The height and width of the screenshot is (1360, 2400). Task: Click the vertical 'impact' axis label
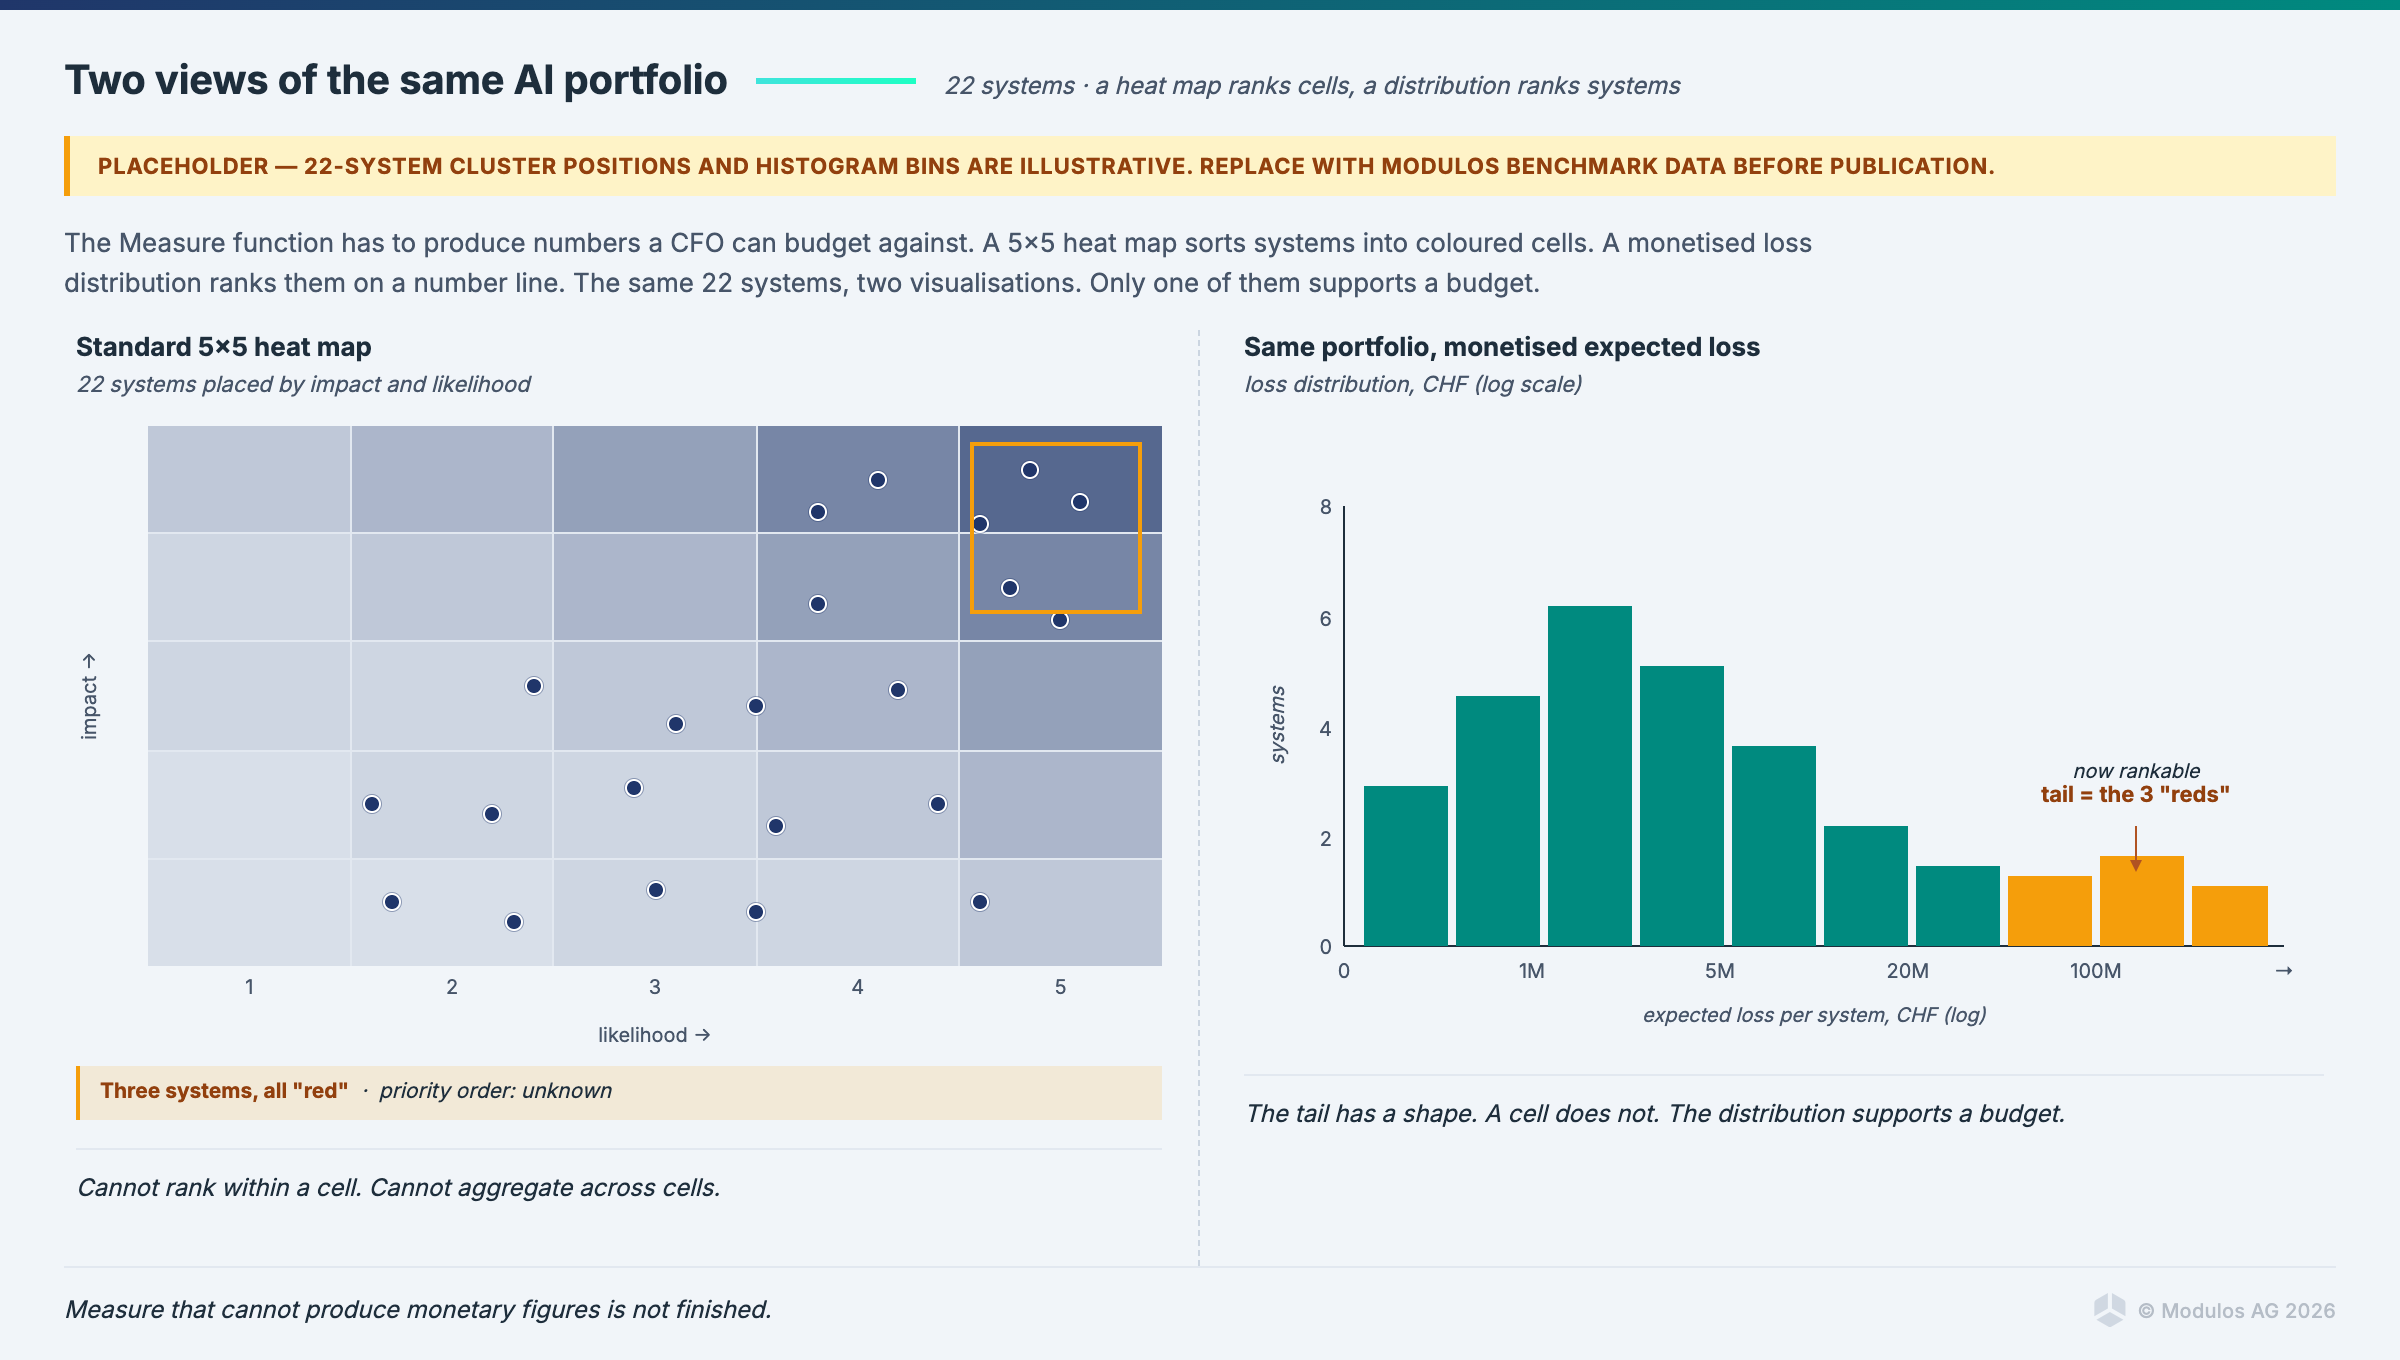89,697
